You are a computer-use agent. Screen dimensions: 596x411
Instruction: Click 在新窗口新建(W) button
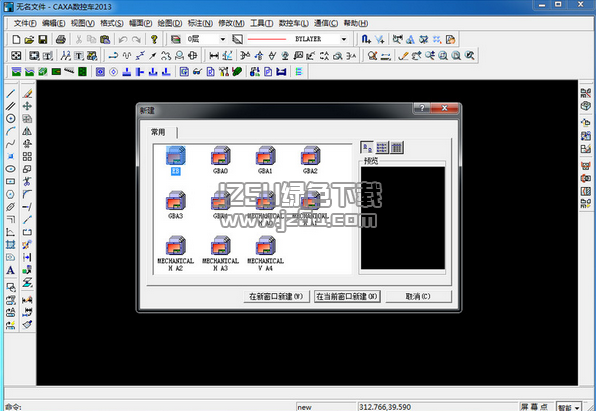click(276, 296)
